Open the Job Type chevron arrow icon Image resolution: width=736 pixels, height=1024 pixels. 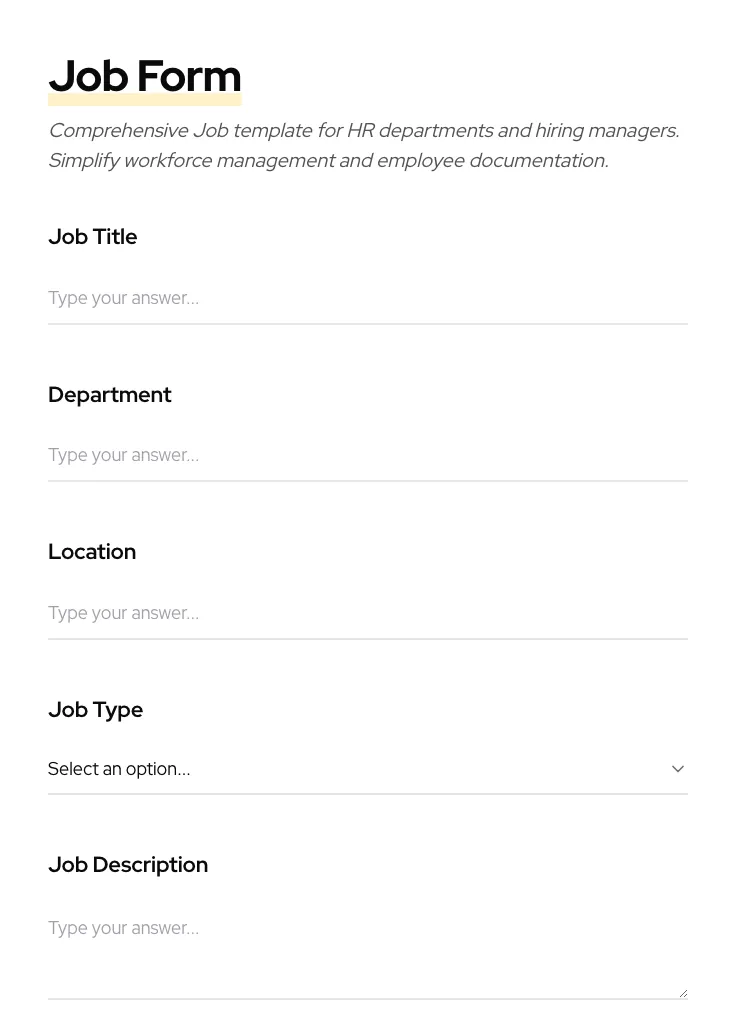pos(678,768)
